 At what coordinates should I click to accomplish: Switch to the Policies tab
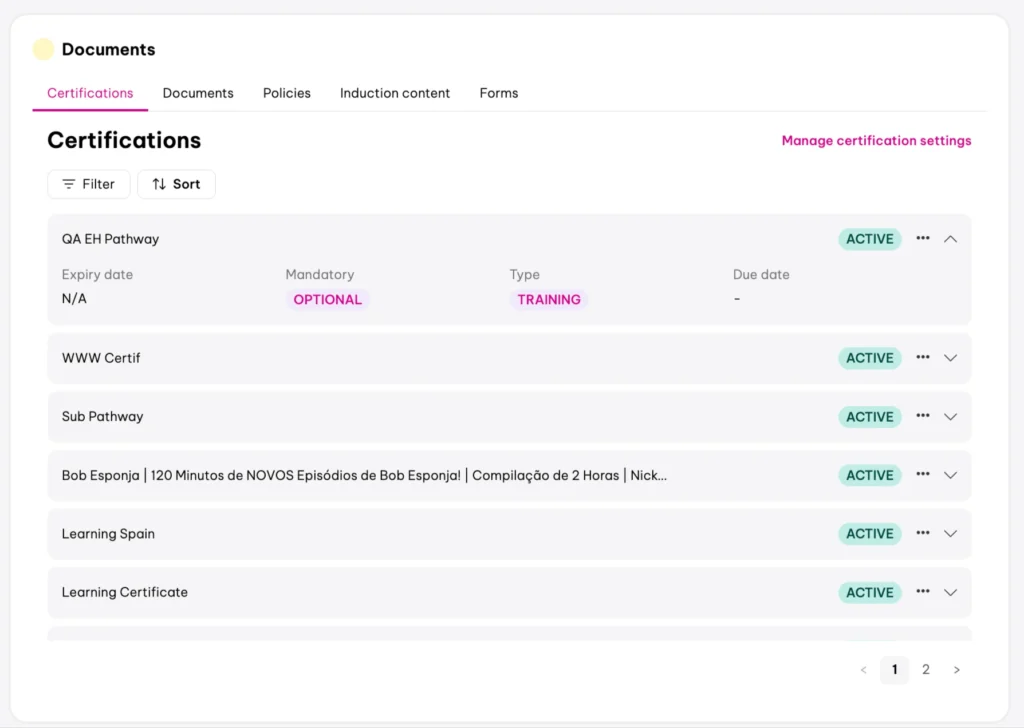(287, 93)
